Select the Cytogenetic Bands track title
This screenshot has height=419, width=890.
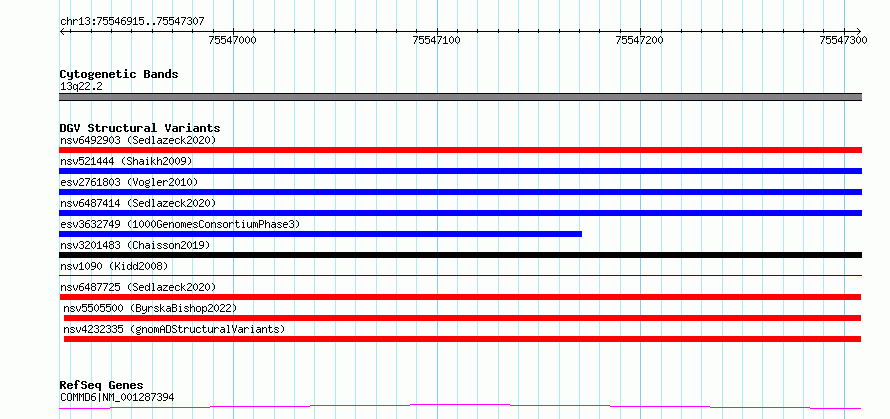tap(119, 74)
